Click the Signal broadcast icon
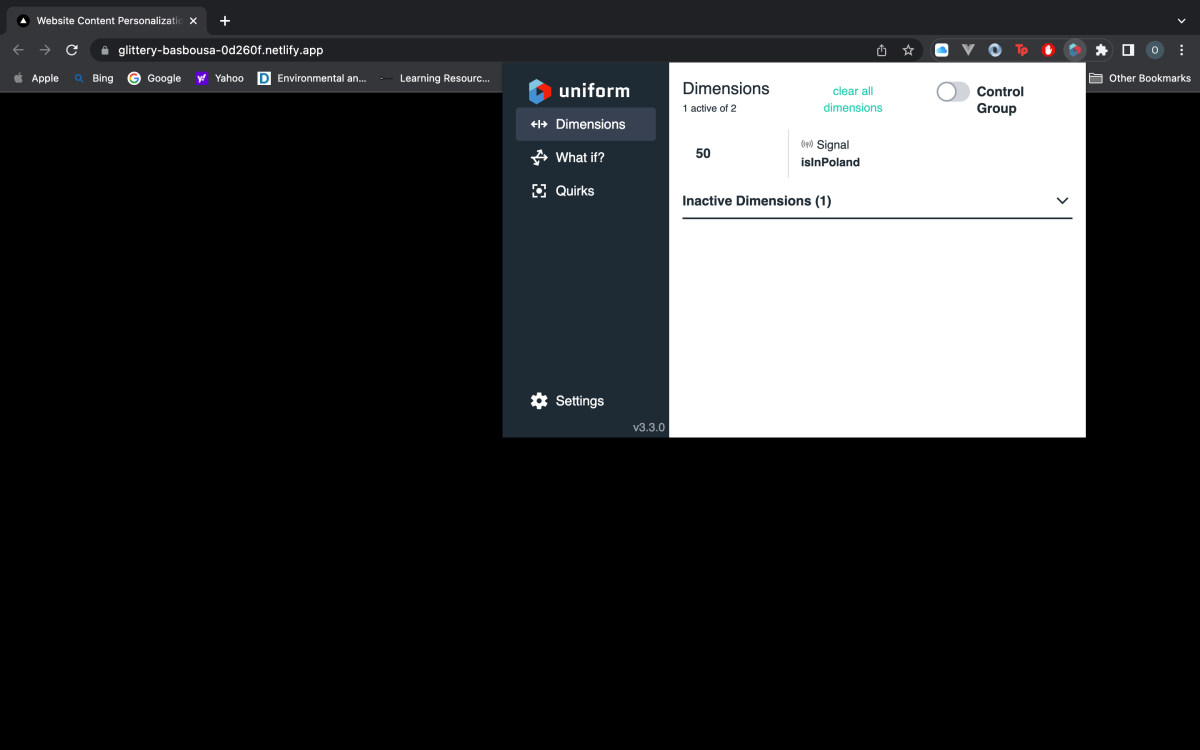Viewport: 1200px width, 750px height. (807, 145)
